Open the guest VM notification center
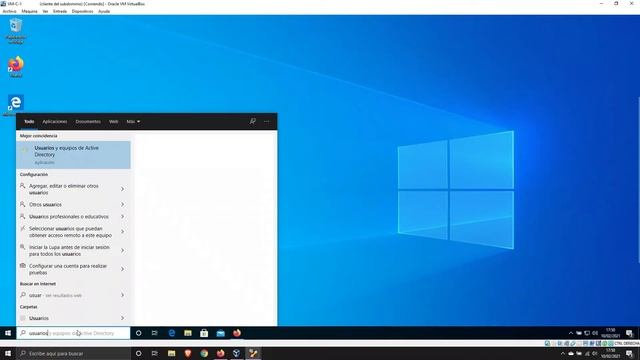 point(629,333)
